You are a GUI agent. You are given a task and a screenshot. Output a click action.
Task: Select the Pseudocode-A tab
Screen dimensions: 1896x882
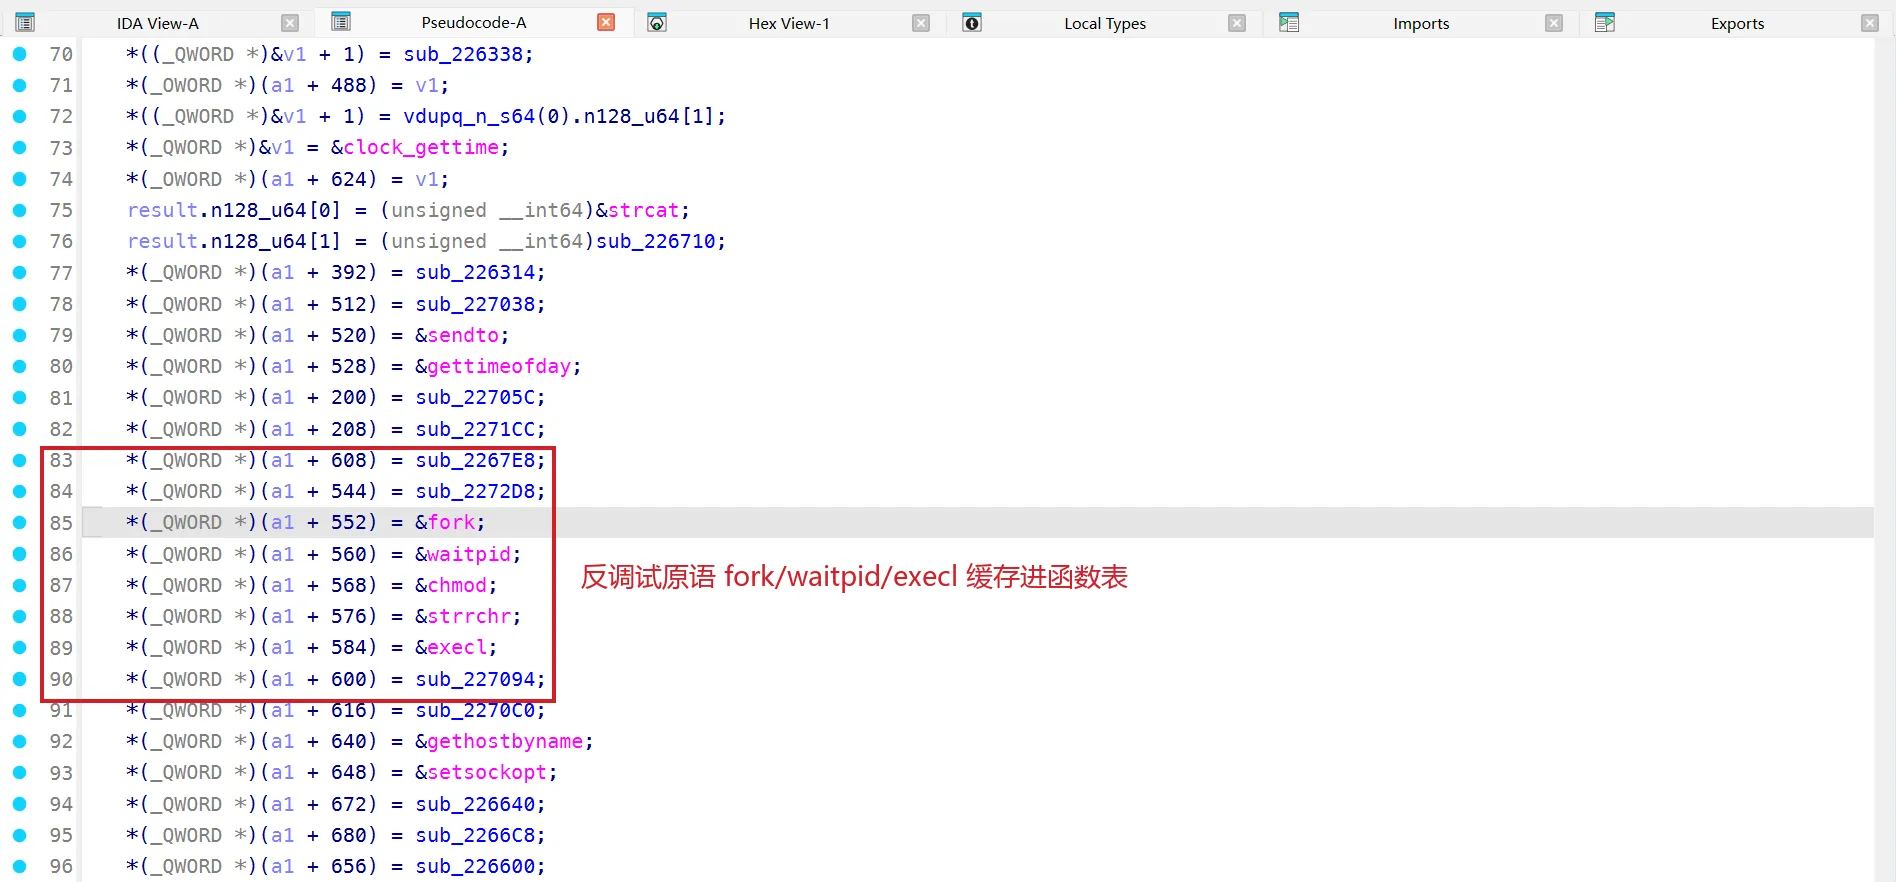(474, 22)
